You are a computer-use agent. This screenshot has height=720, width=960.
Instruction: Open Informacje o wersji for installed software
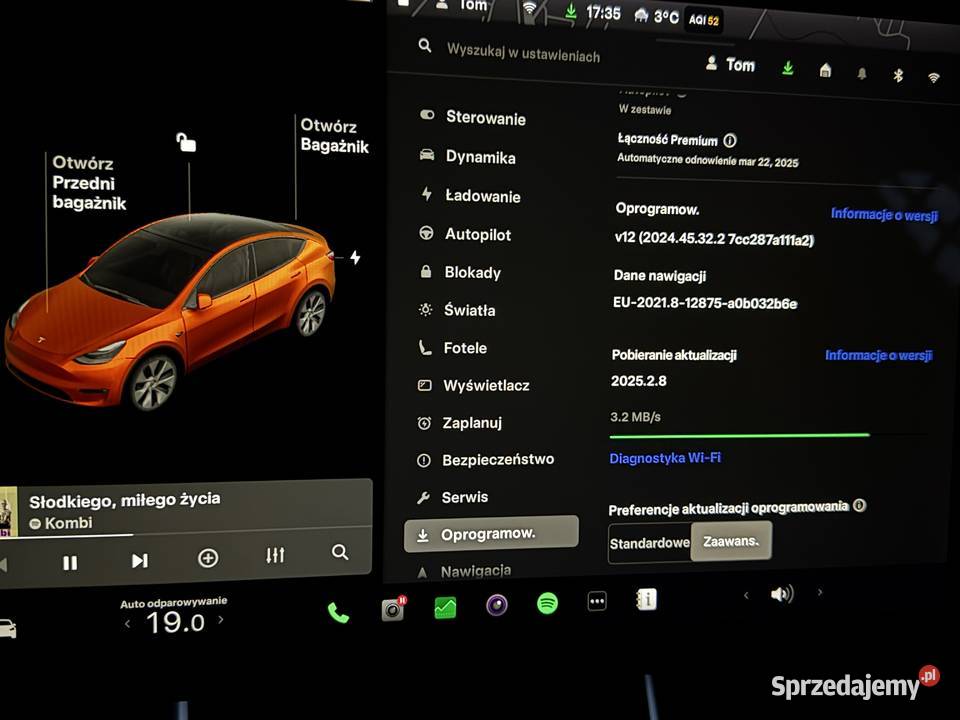[x=884, y=214]
